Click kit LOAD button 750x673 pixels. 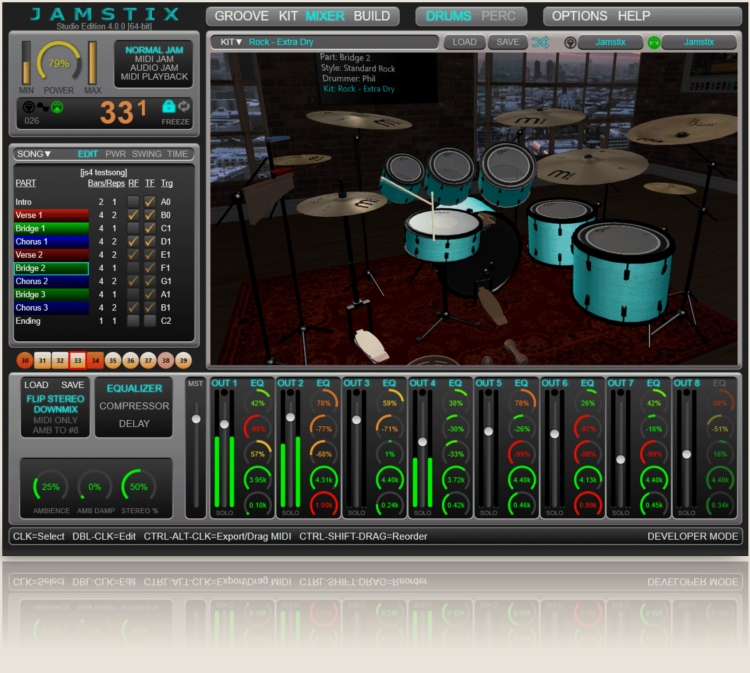pyautogui.click(x=464, y=42)
